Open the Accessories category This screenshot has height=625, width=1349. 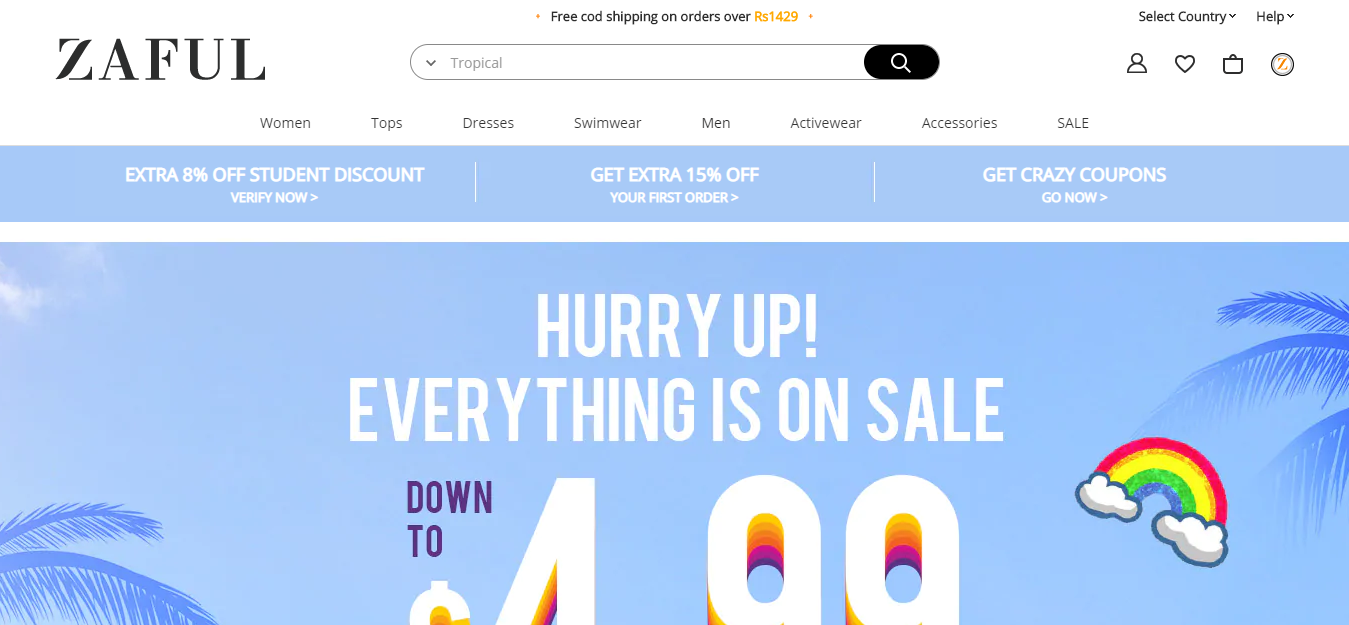tap(959, 122)
